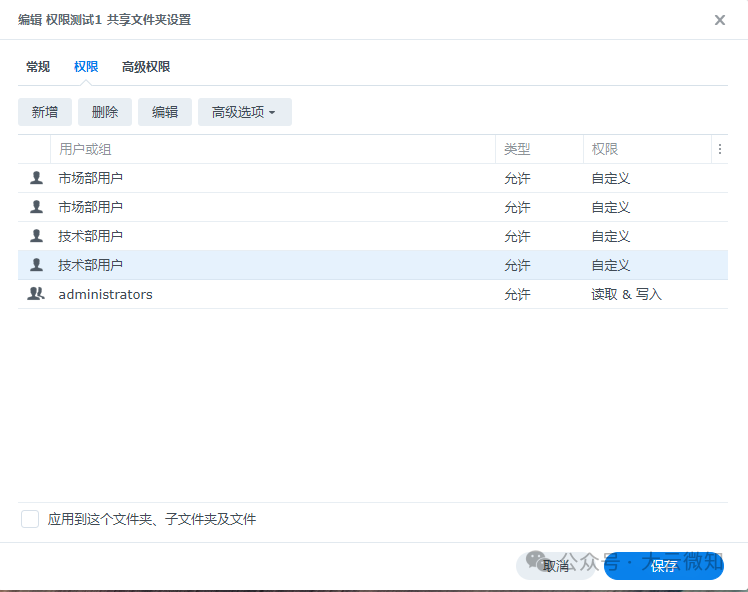This screenshot has width=748, height=592.
Task: Select the administrators row name
Action: (x=105, y=294)
